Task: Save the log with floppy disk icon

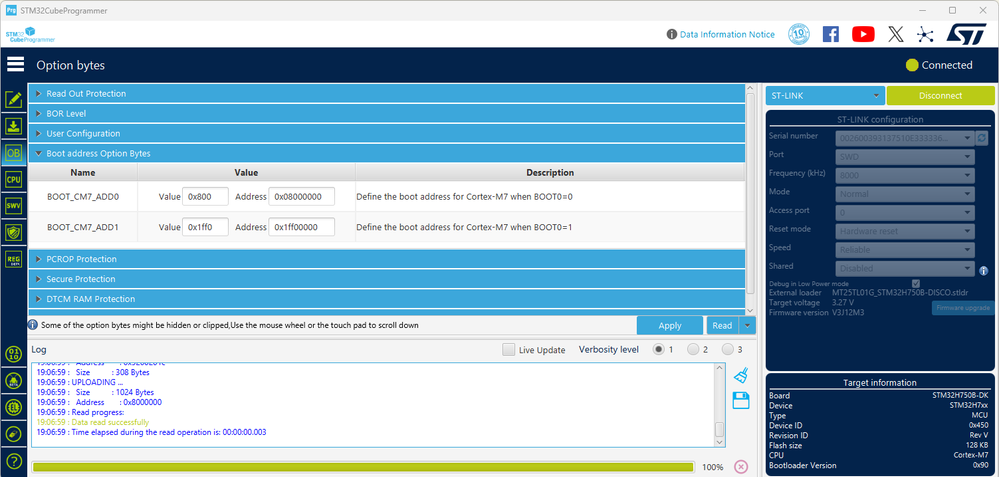Action: [741, 401]
